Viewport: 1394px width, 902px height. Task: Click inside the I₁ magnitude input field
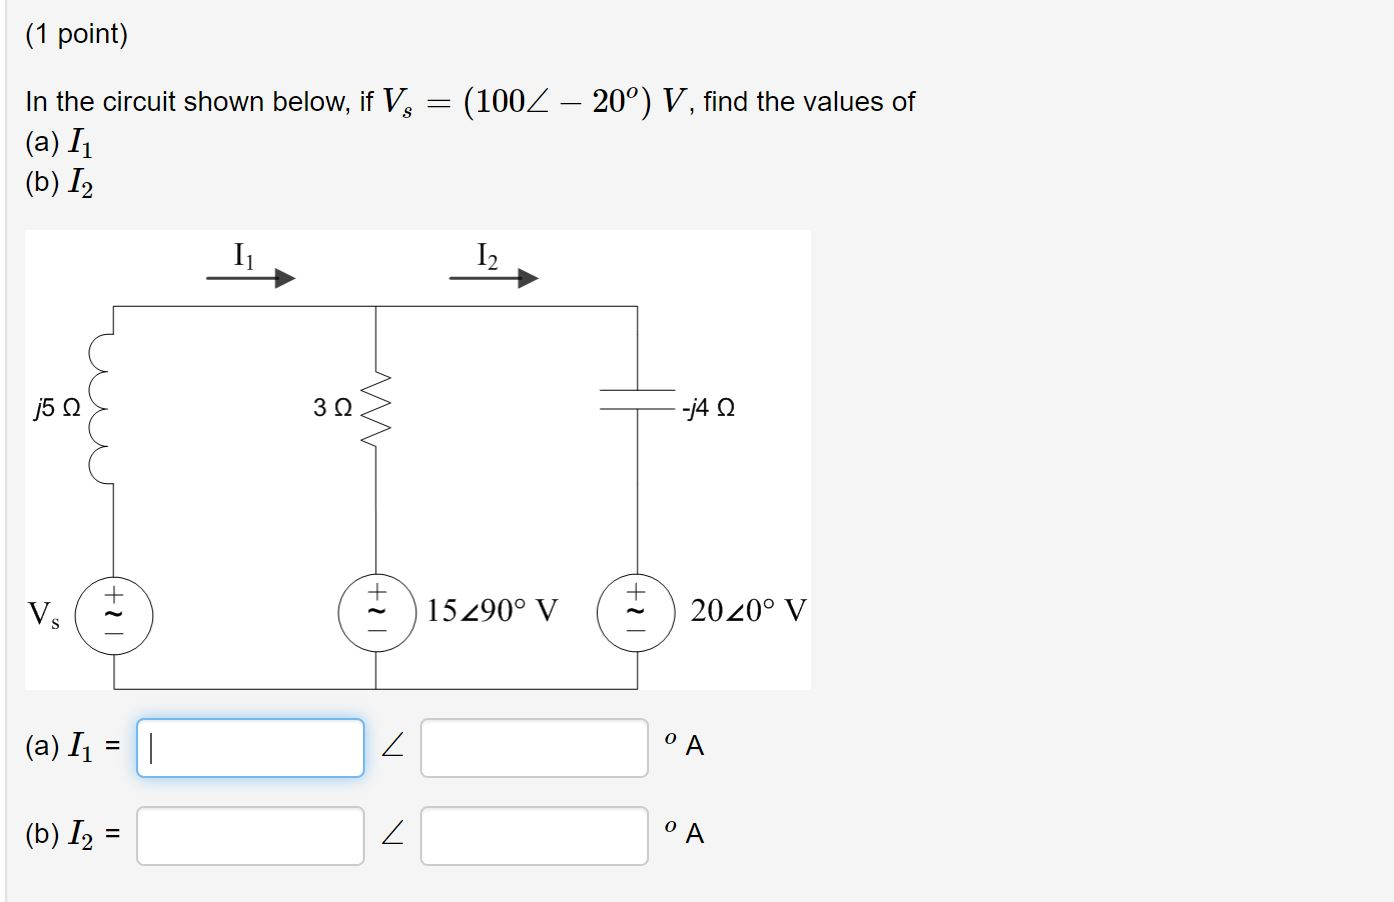[x=250, y=746]
